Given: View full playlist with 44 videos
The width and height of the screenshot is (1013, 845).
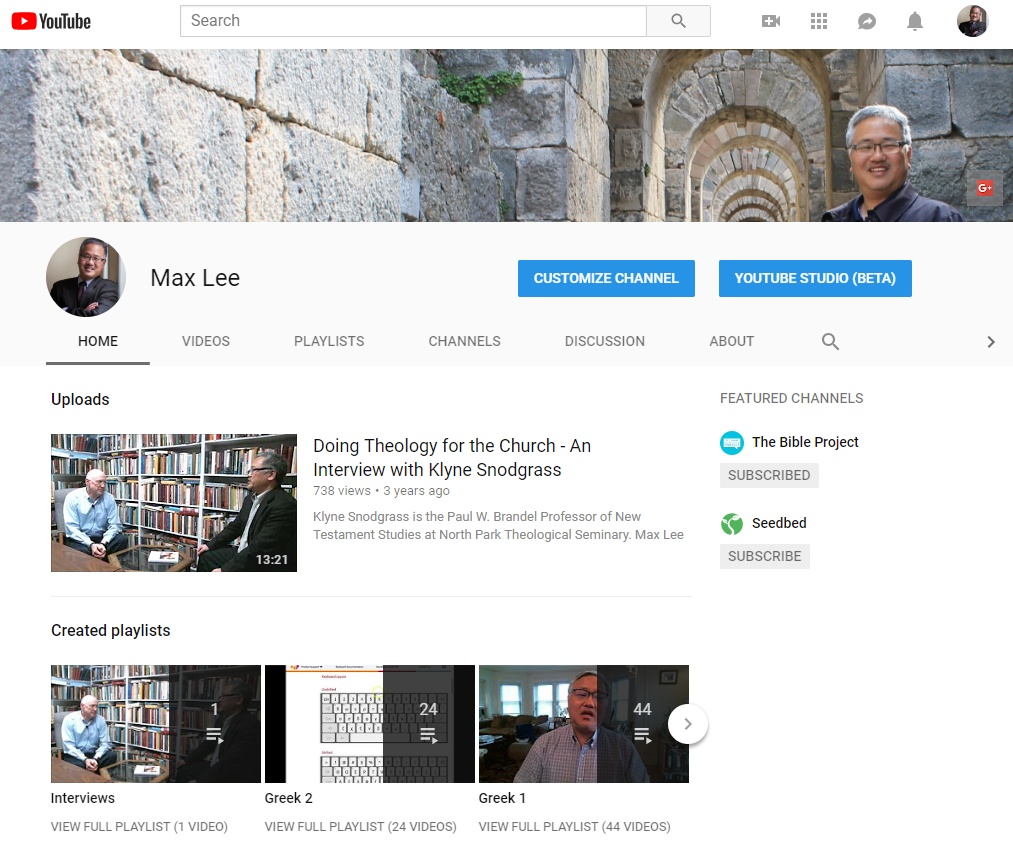Looking at the screenshot, I should [574, 826].
